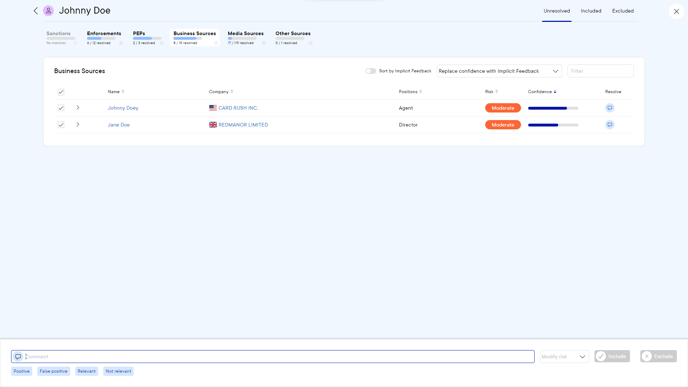The image size is (688, 387).
Task: Open the Enforcements category tab
Action: (x=104, y=38)
